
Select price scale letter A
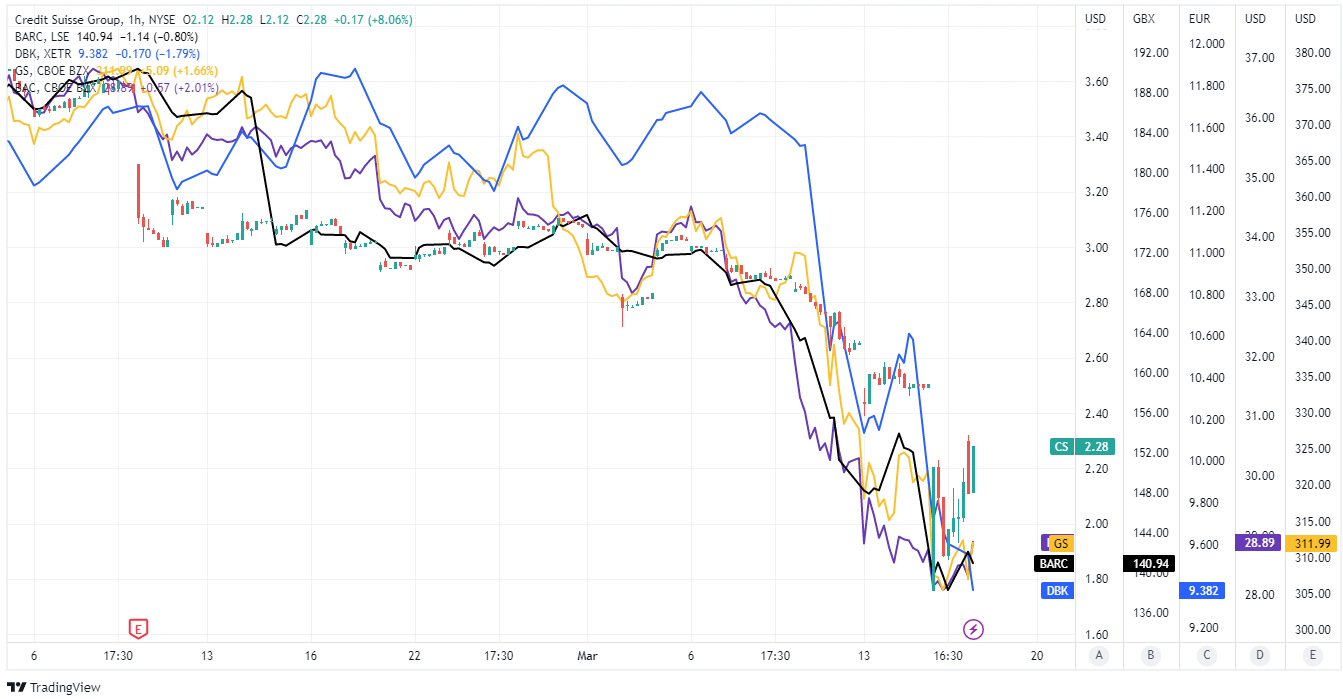(x=1100, y=656)
